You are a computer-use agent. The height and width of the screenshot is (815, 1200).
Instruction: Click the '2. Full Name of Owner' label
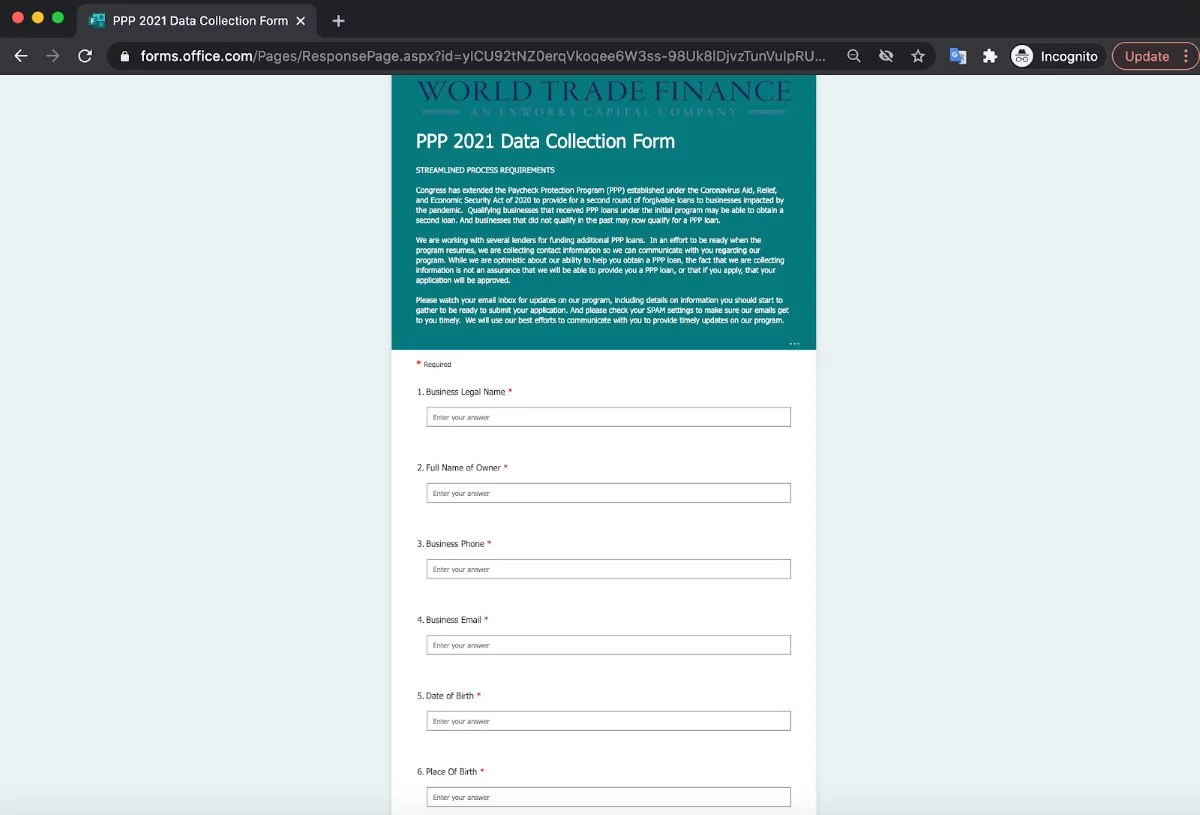pos(462,468)
